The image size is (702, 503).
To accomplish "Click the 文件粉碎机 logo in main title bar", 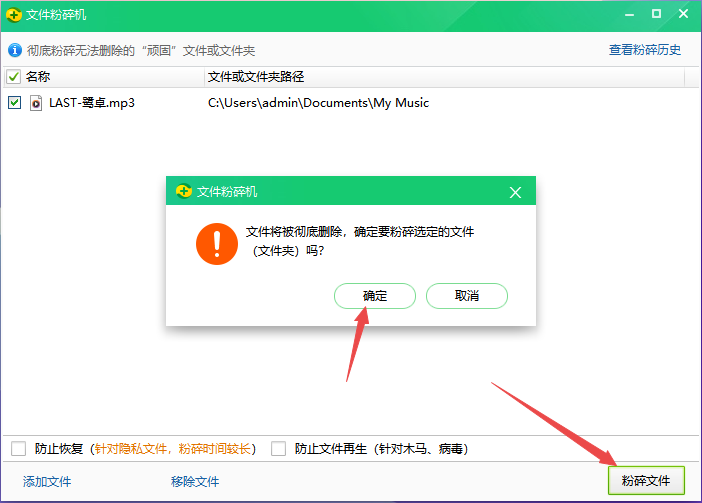I will (x=14, y=14).
